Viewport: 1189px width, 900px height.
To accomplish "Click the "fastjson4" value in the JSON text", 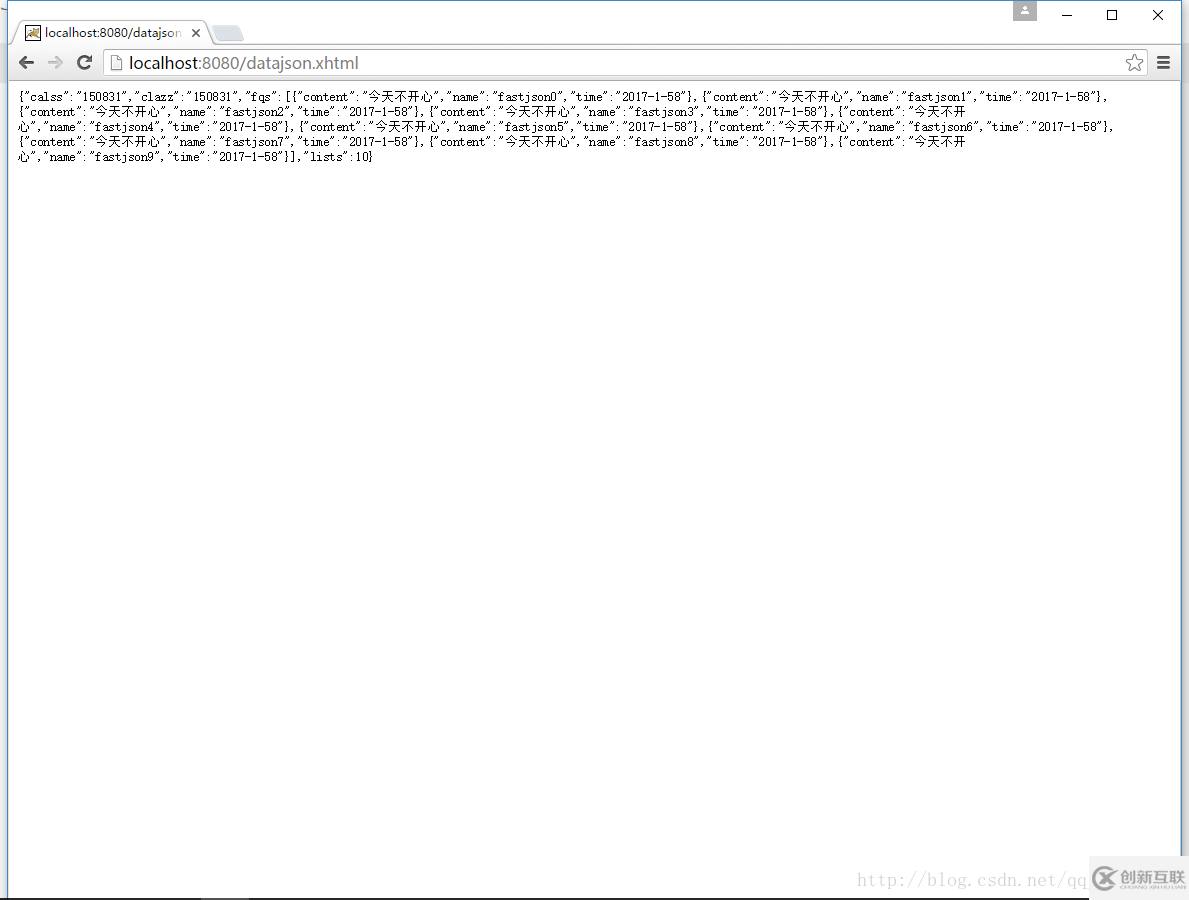I will click(x=125, y=127).
